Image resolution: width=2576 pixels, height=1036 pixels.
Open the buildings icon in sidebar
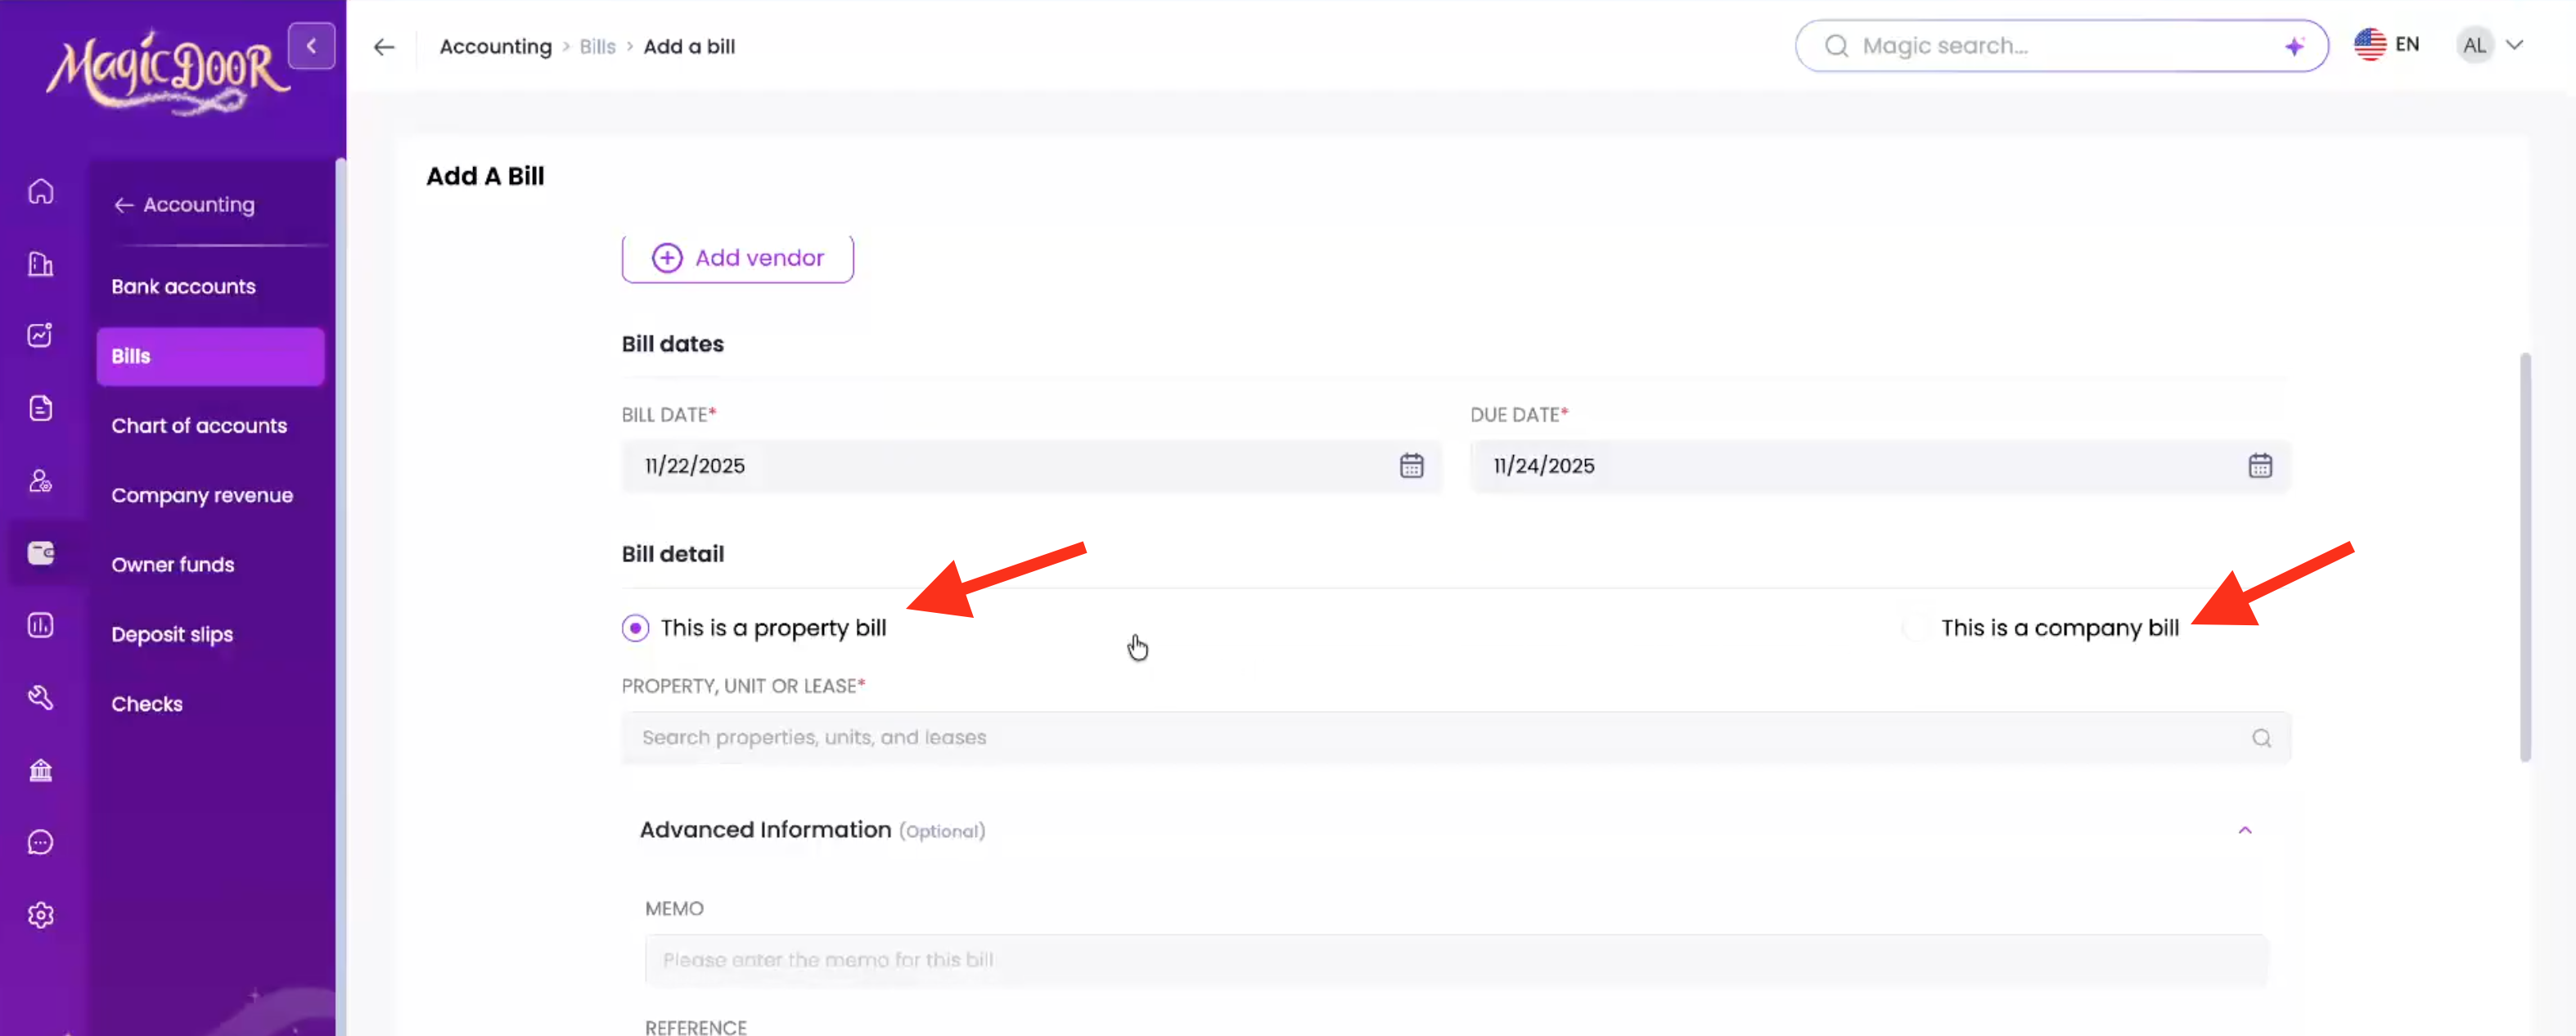click(41, 264)
